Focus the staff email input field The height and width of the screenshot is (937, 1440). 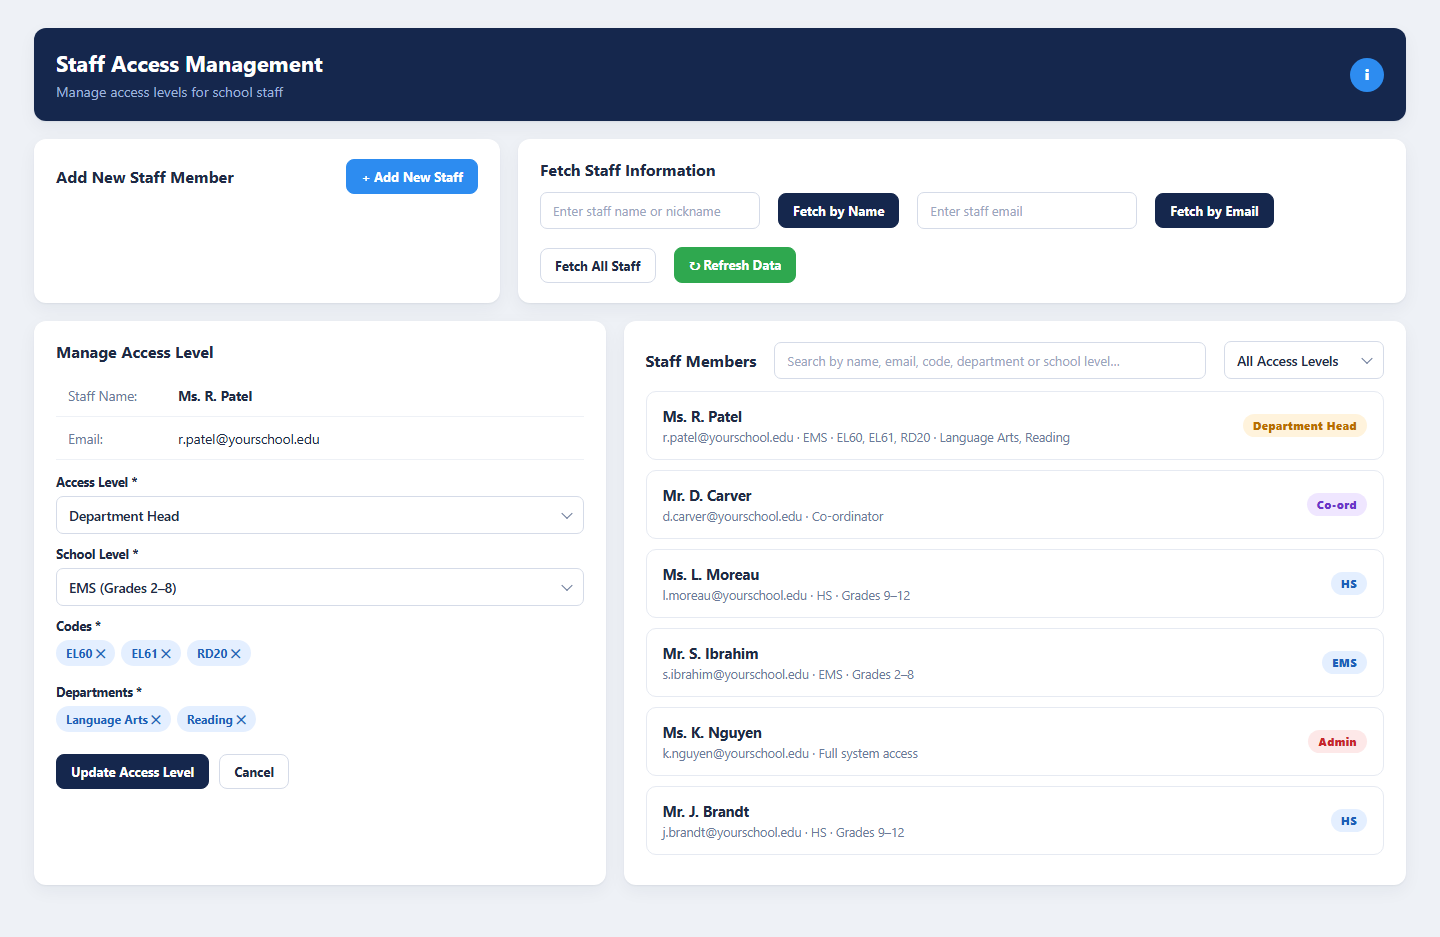(1027, 211)
